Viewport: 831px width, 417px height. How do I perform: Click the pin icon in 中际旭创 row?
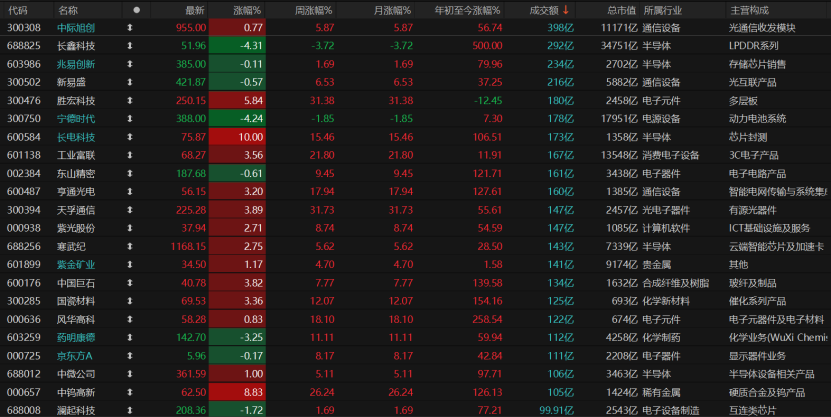(x=130, y=28)
